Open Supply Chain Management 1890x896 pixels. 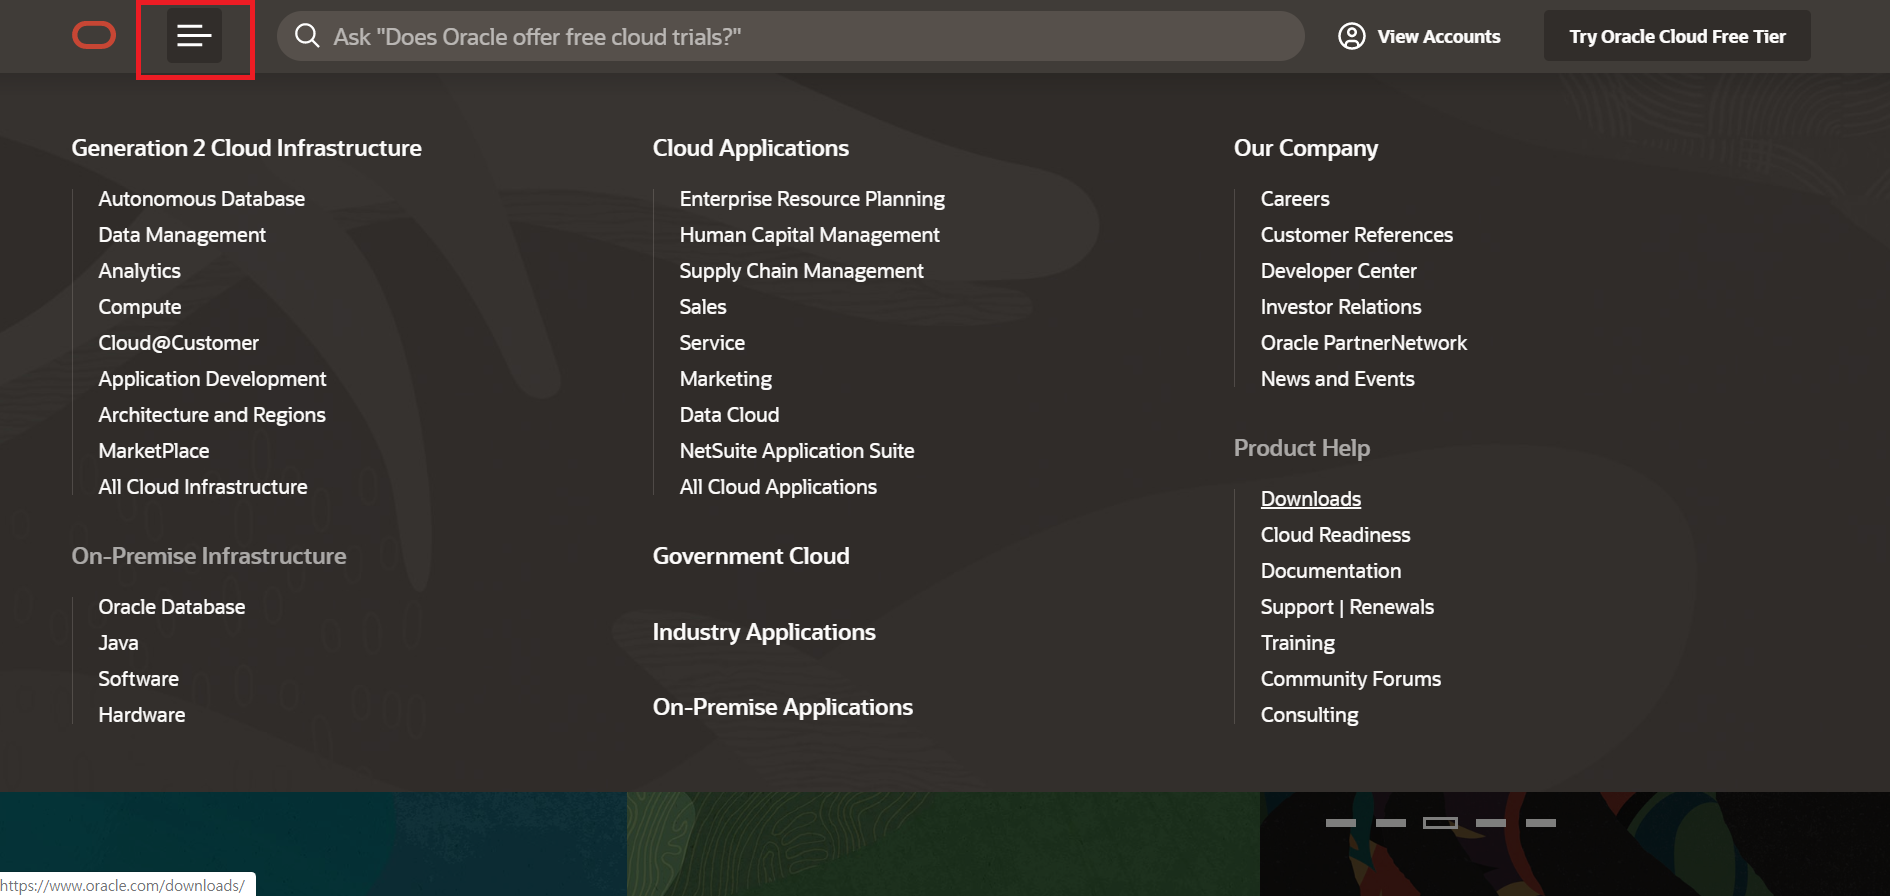(x=801, y=271)
